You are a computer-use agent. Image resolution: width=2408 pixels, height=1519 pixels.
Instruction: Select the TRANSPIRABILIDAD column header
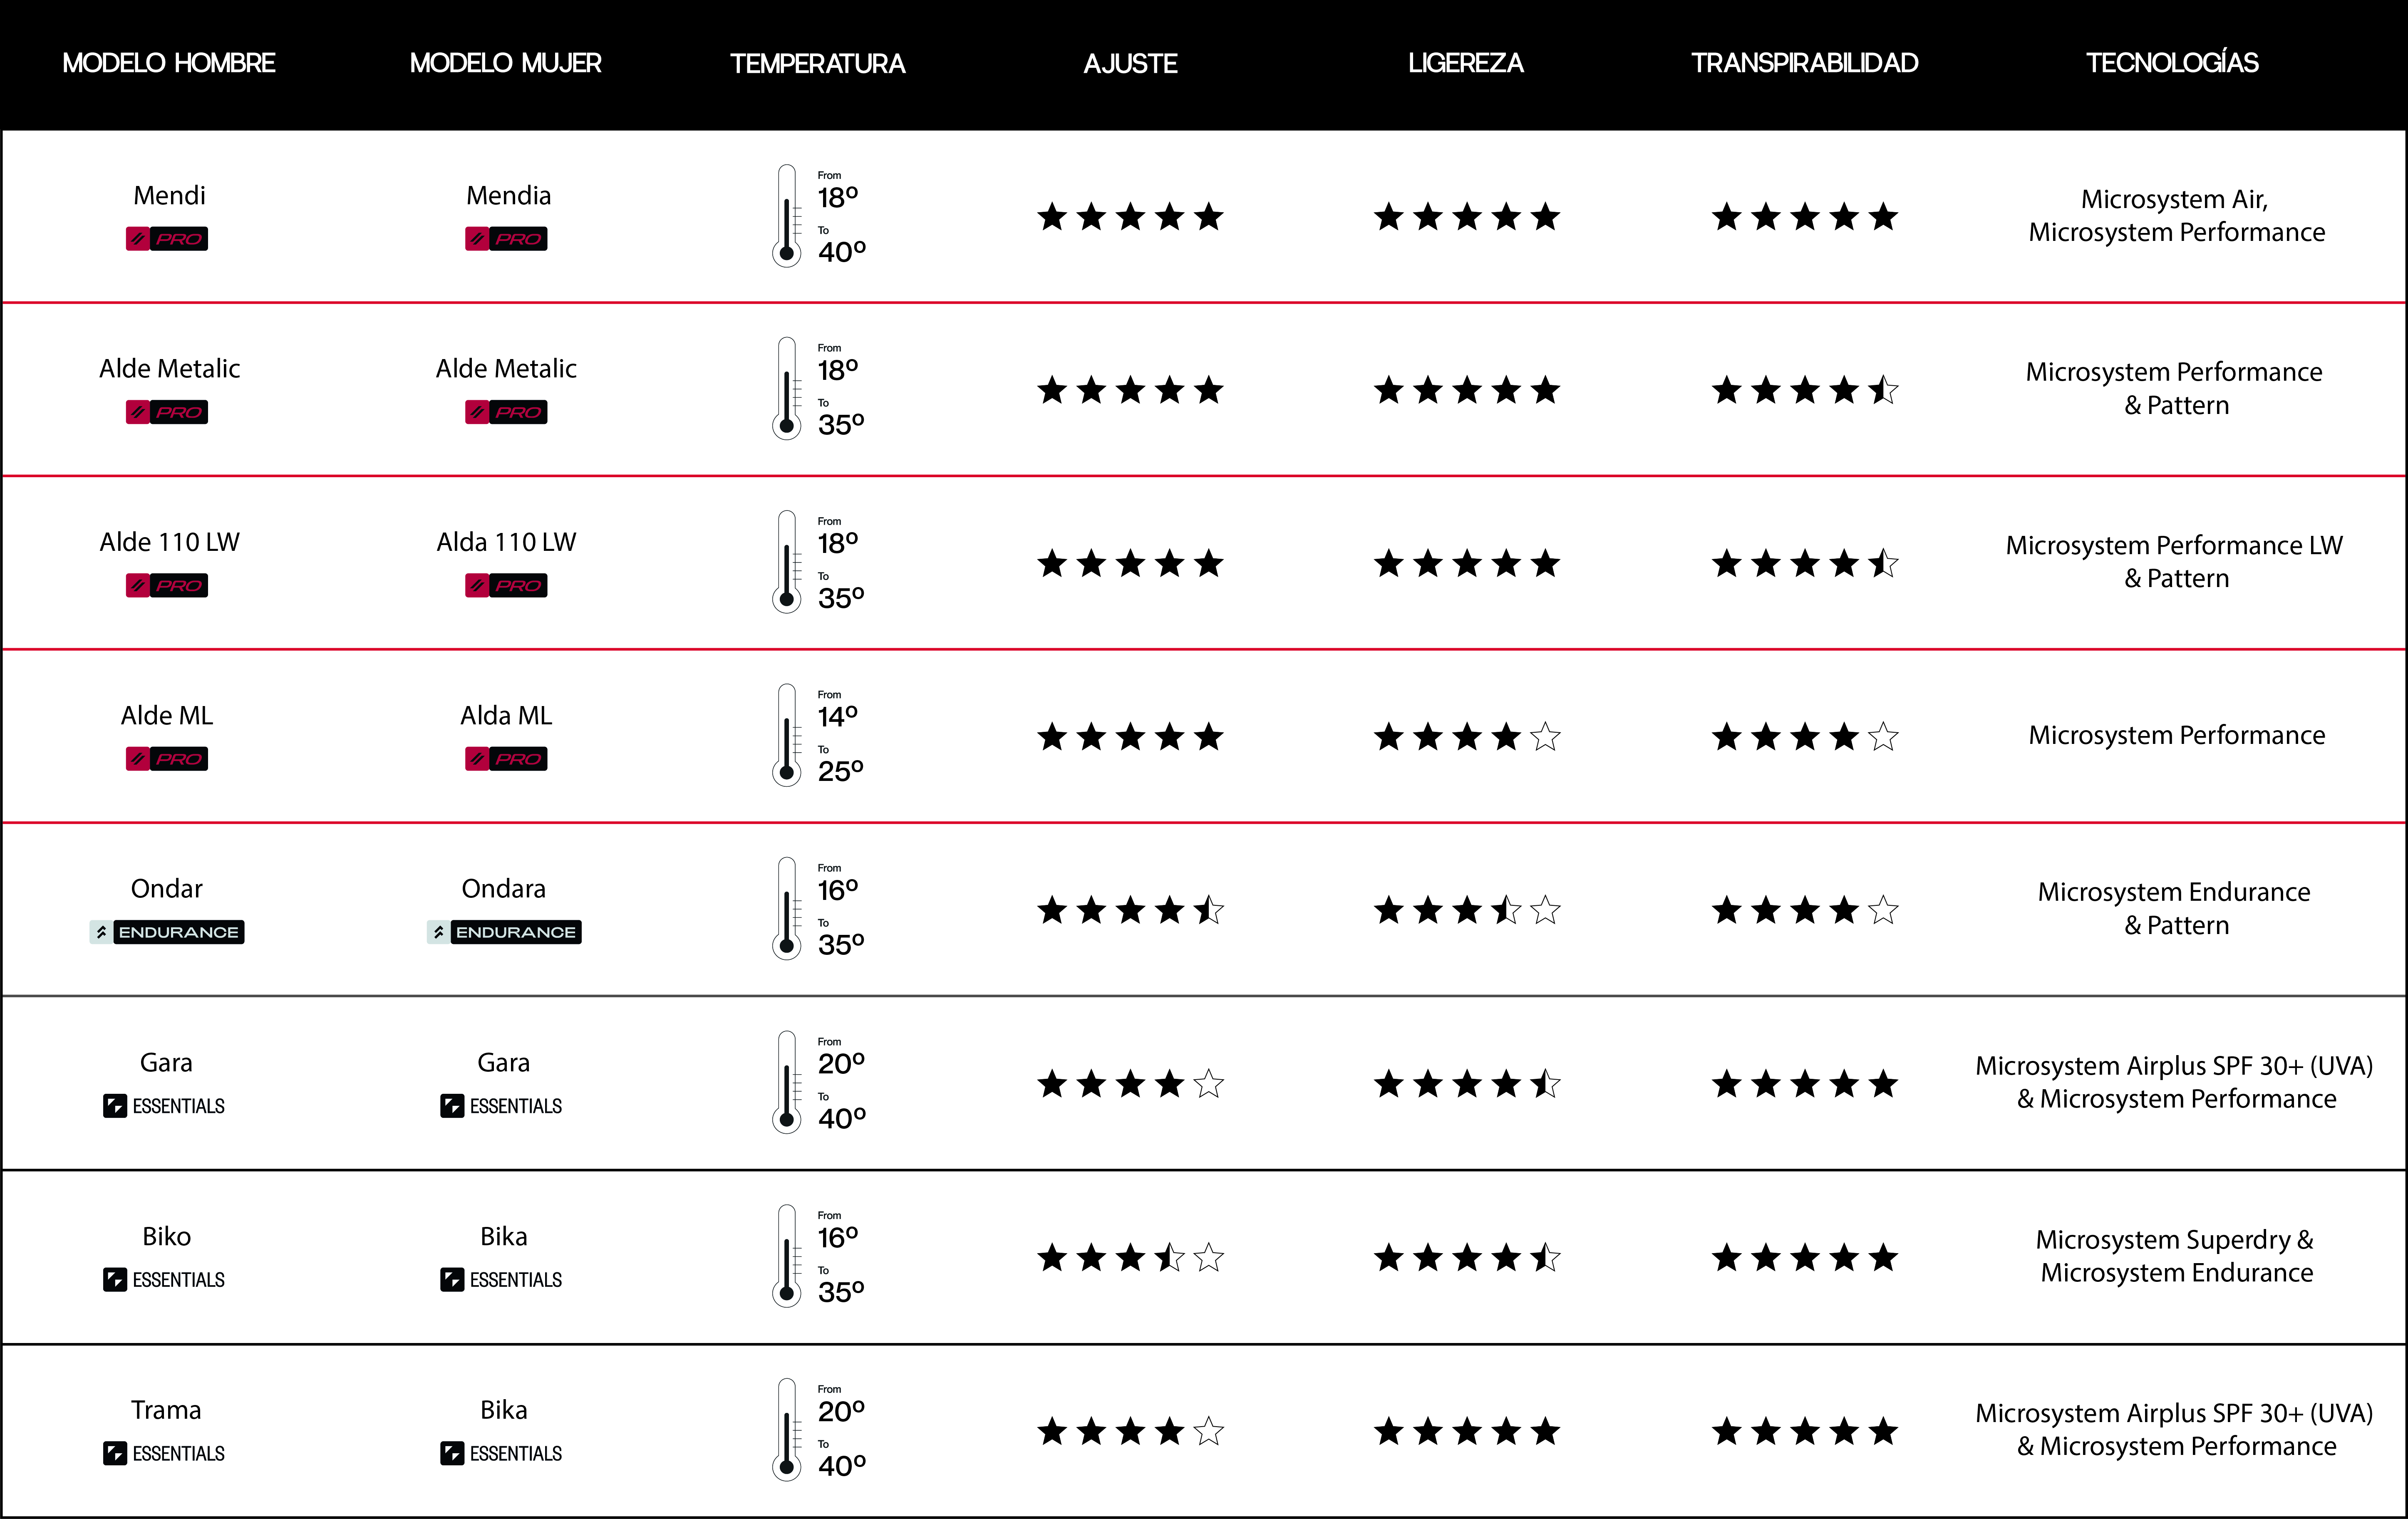click(1804, 63)
